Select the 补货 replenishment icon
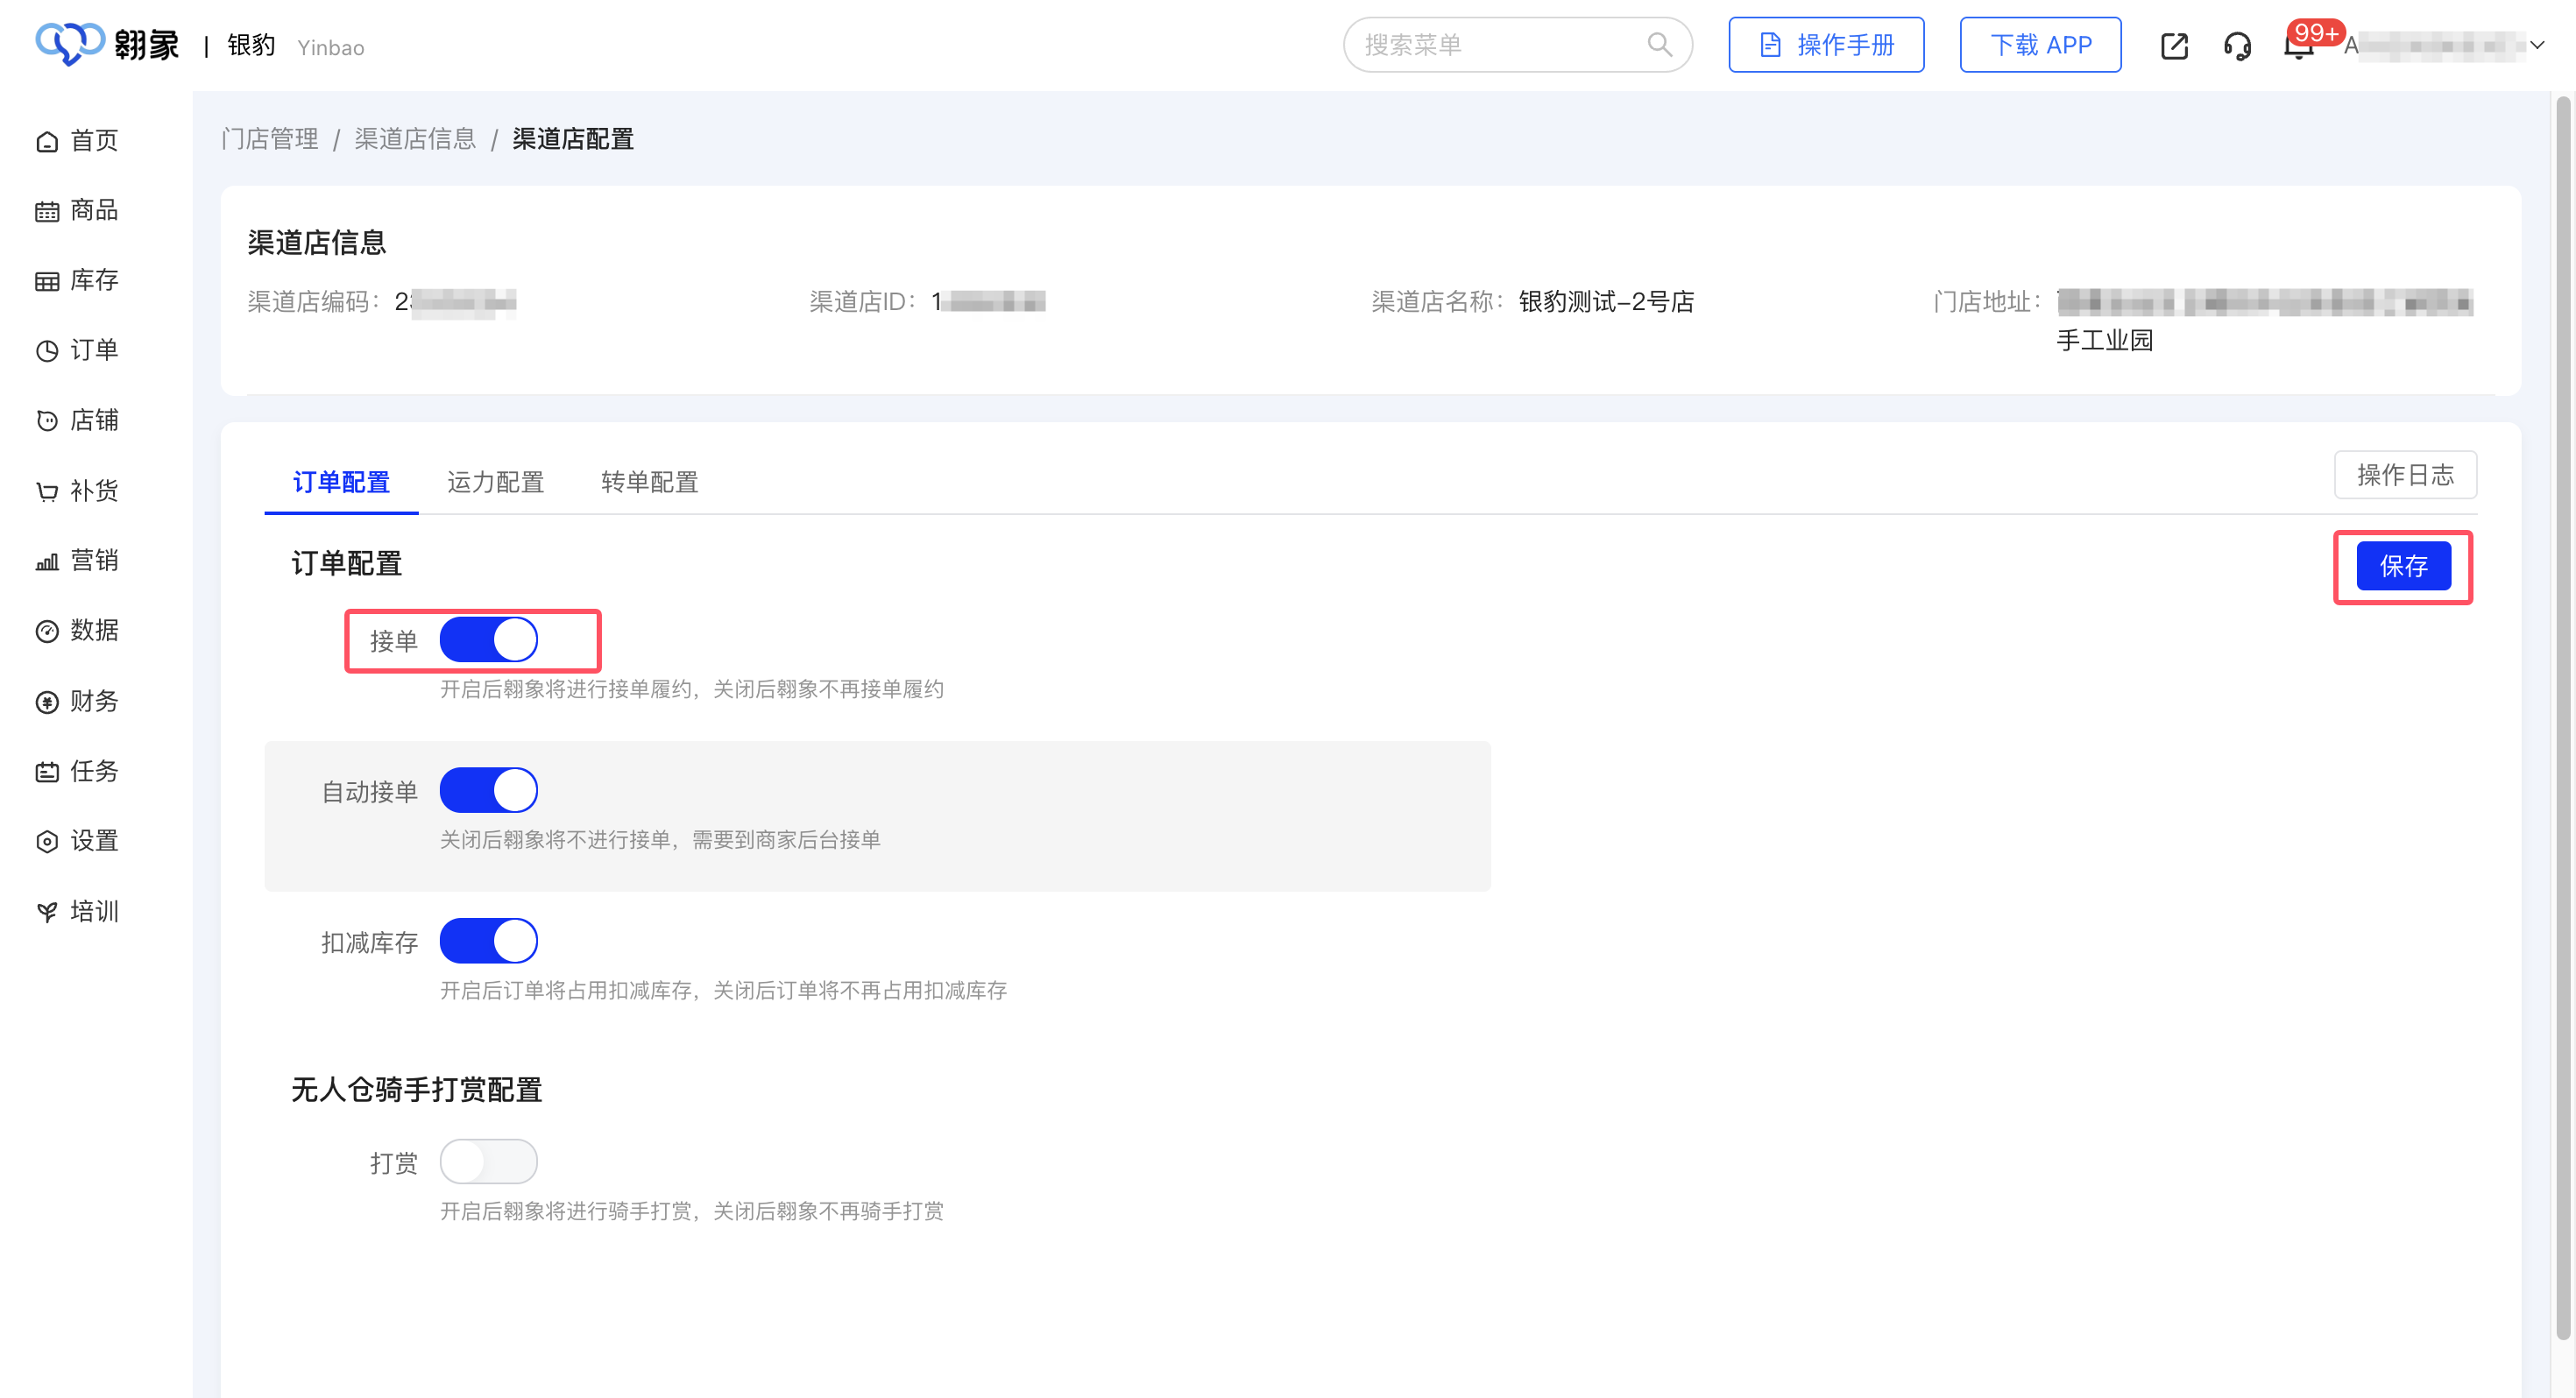 47,490
